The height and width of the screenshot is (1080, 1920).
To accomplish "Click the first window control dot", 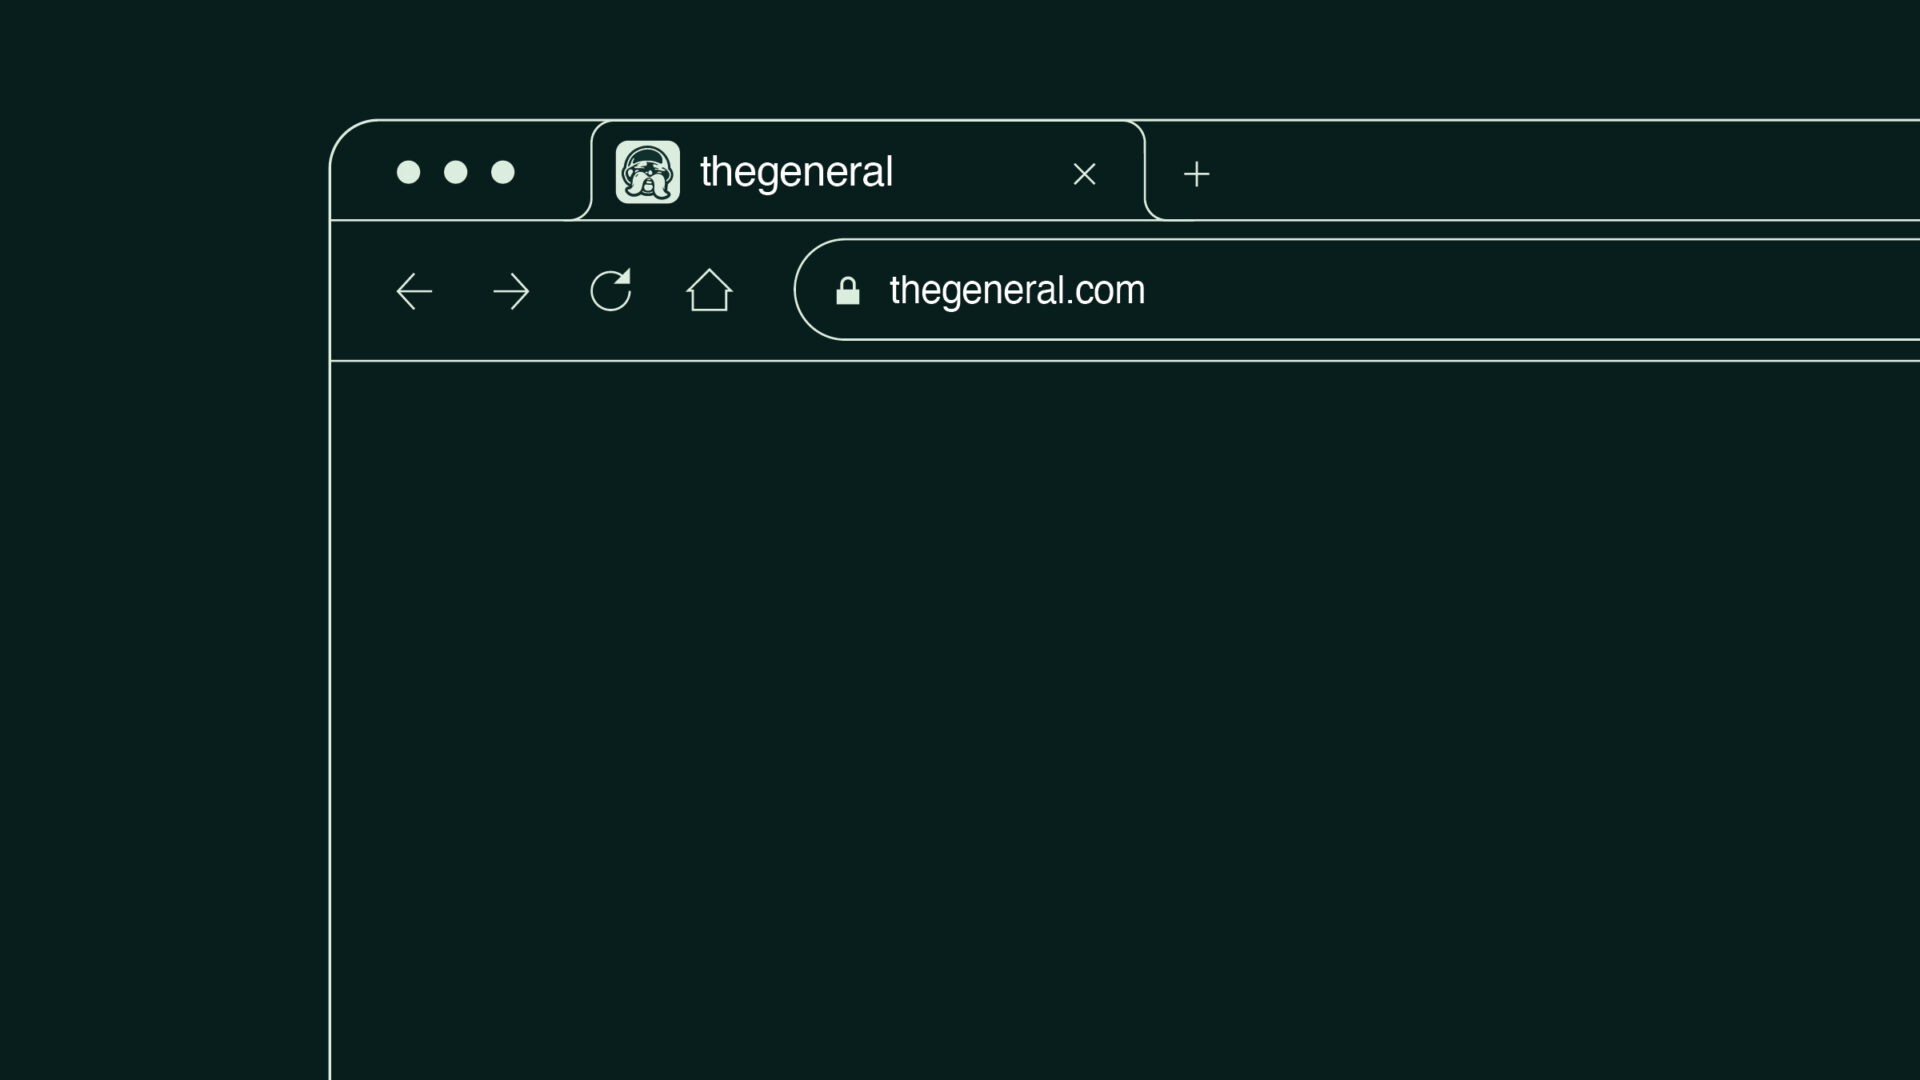I will click(408, 172).
